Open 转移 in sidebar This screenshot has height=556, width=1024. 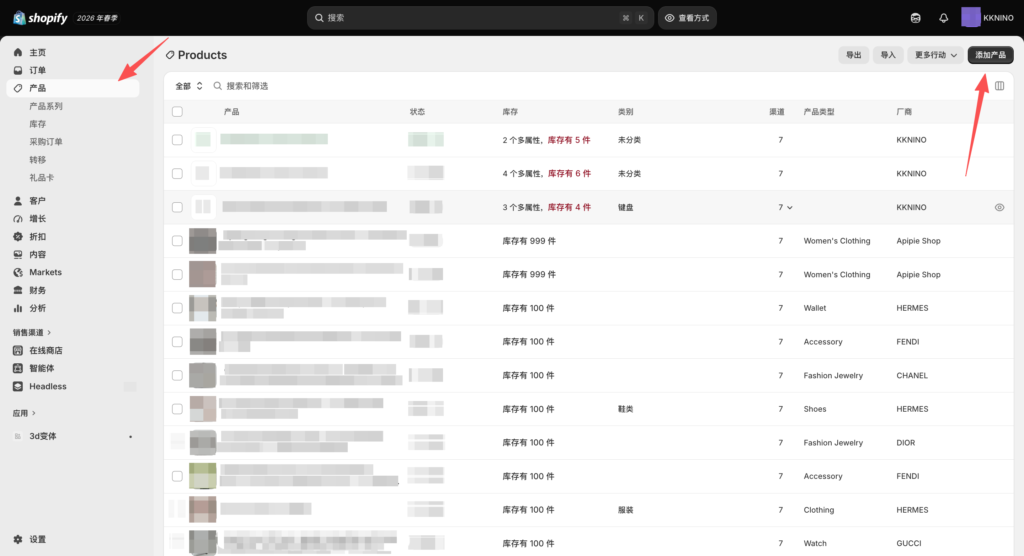38,159
